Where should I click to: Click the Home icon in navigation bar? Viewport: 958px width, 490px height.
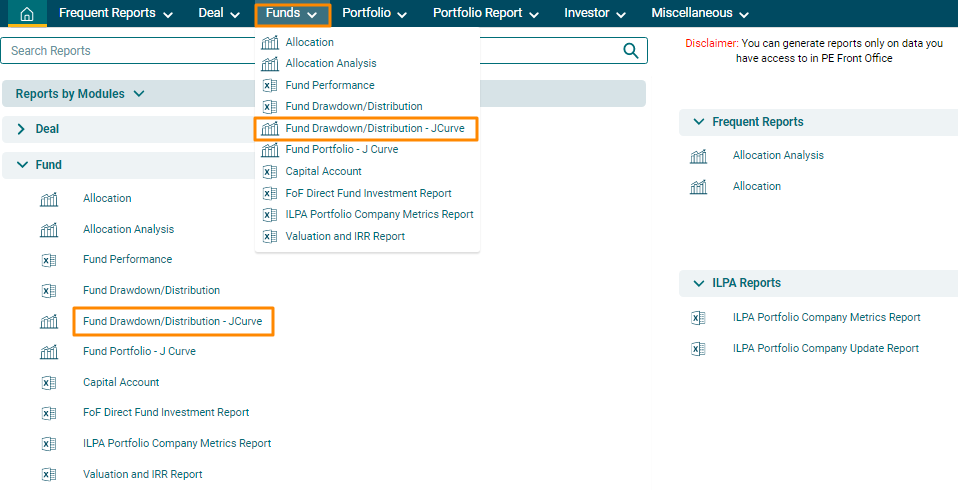27,14
